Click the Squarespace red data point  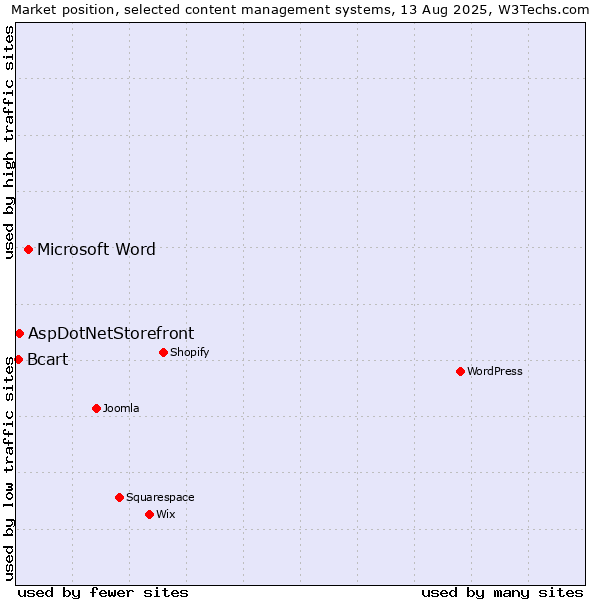[x=119, y=497]
